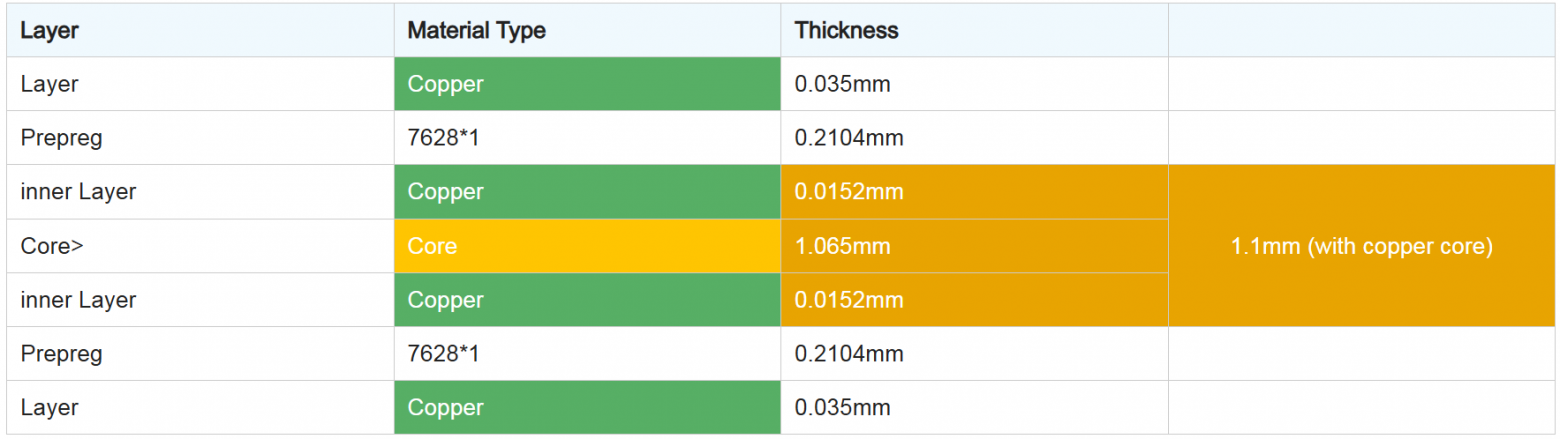Click the "1.1mm (with copper core)" merged cell
This screenshot has height=439, width=1560.
pos(1362,246)
